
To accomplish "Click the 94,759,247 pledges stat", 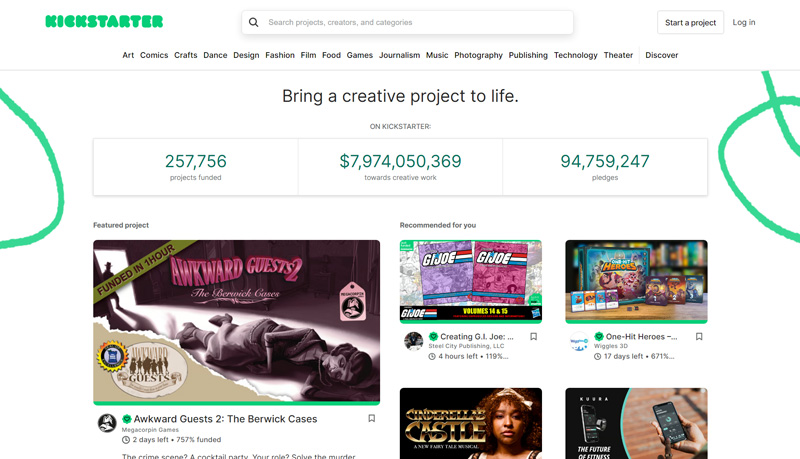I will [x=605, y=167].
